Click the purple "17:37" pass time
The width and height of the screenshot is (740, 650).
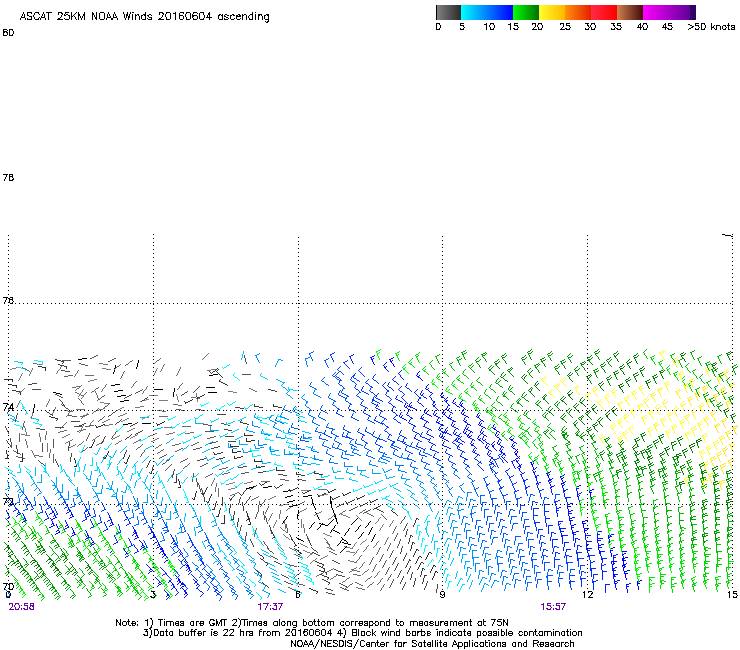270,607
